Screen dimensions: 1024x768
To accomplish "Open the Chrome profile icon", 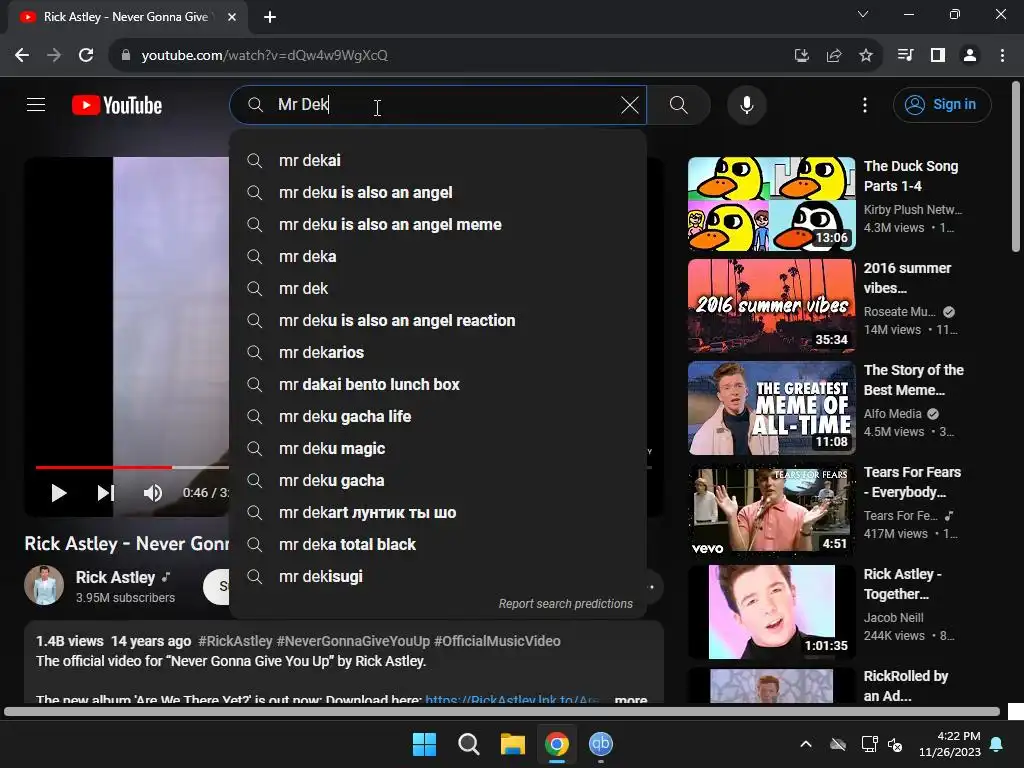I will click(x=970, y=55).
